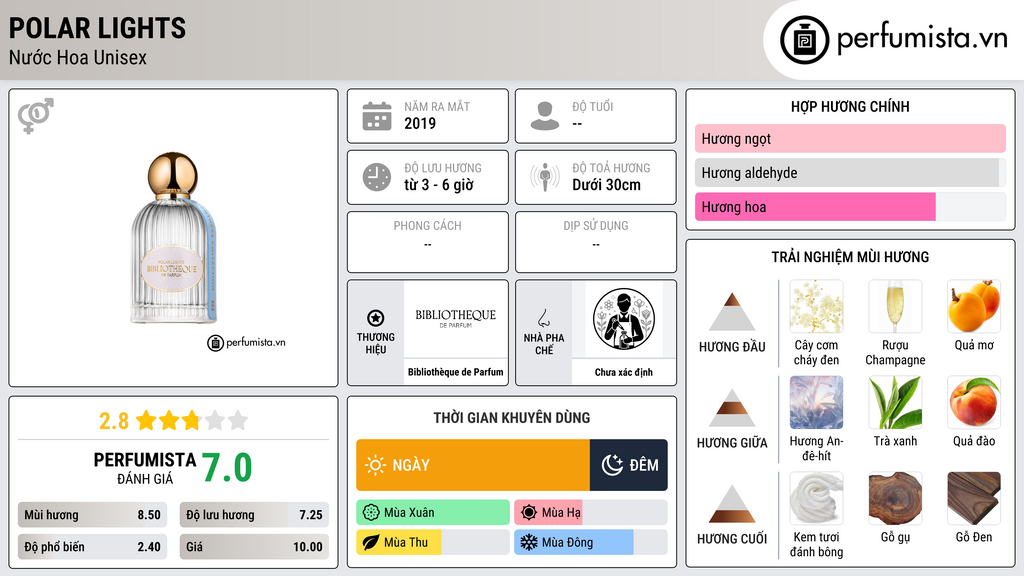This screenshot has height=576, width=1024.
Task: Click the clock icon beside Độ lưu hương
Action: pyautogui.click(x=377, y=177)
